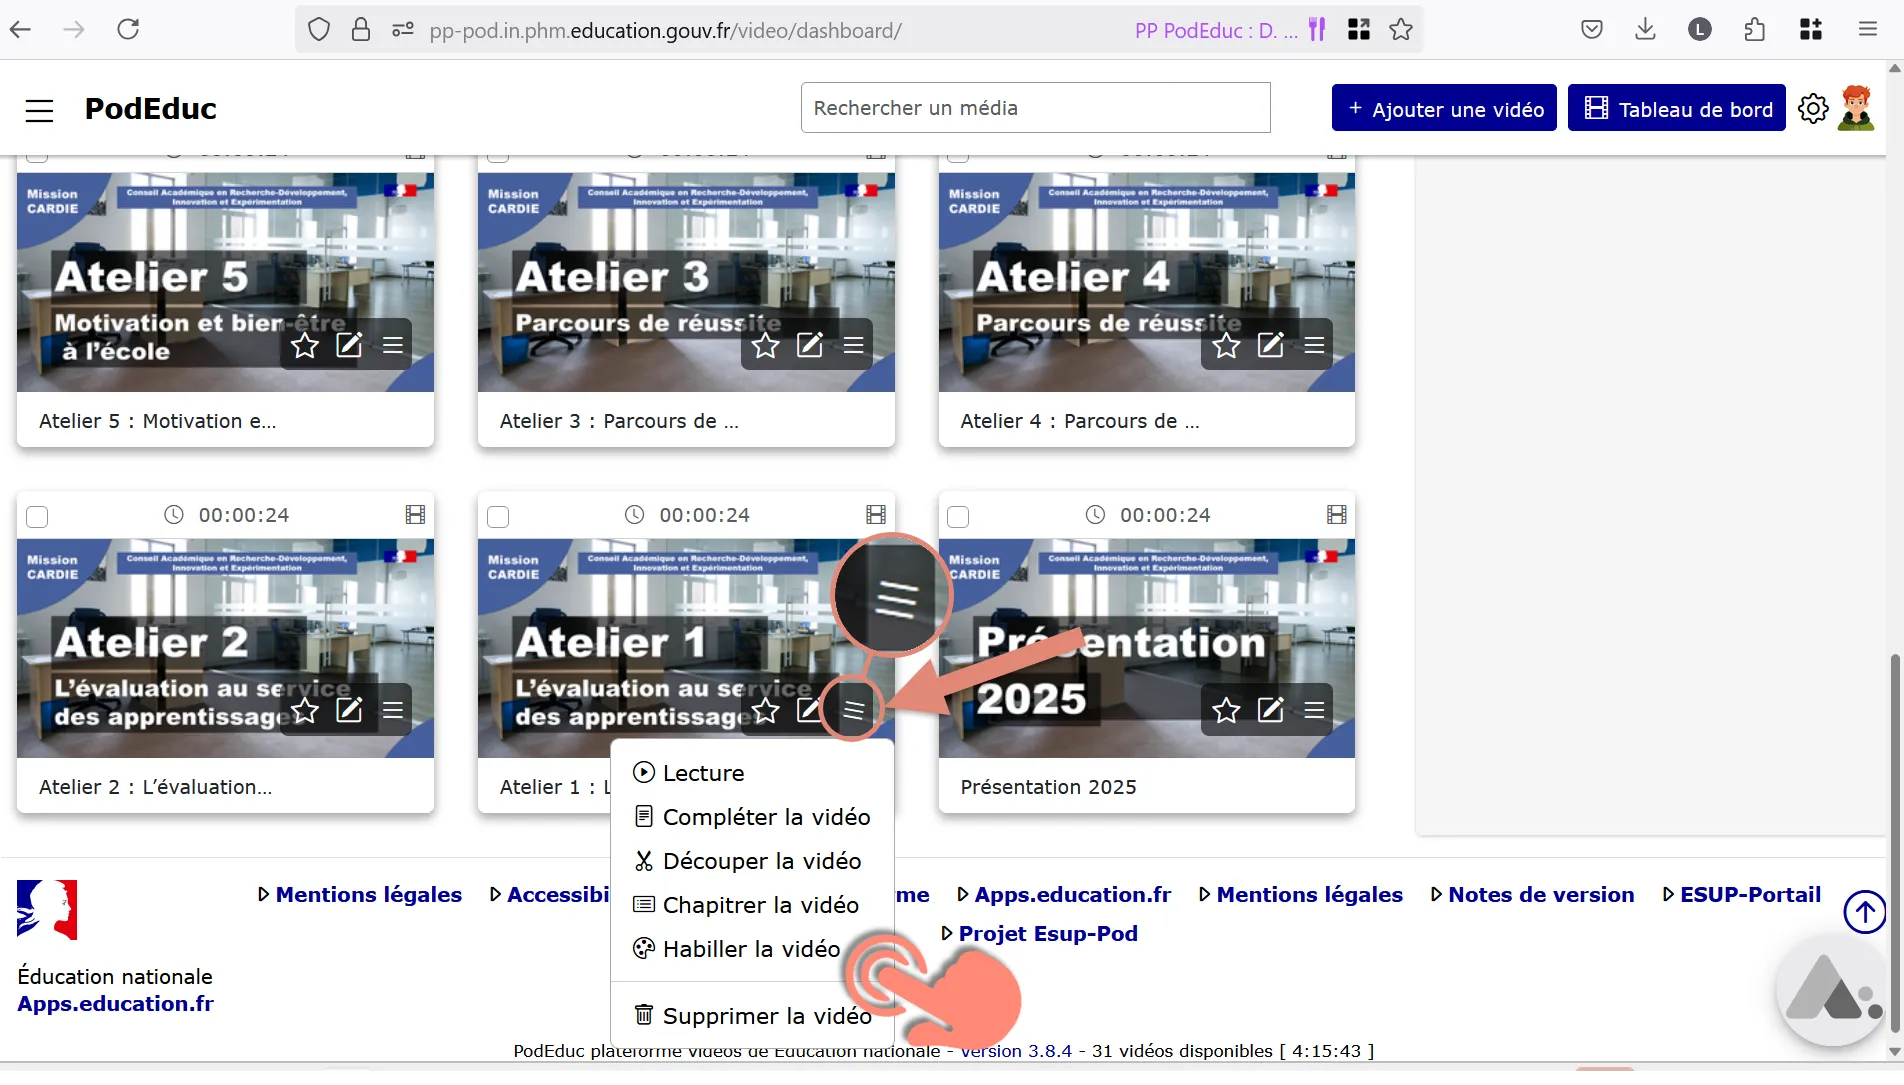Choose Découper la vidéo
Image resolution: width=1904 pixels, height=1085 pixels.
[x=752, y=862]
